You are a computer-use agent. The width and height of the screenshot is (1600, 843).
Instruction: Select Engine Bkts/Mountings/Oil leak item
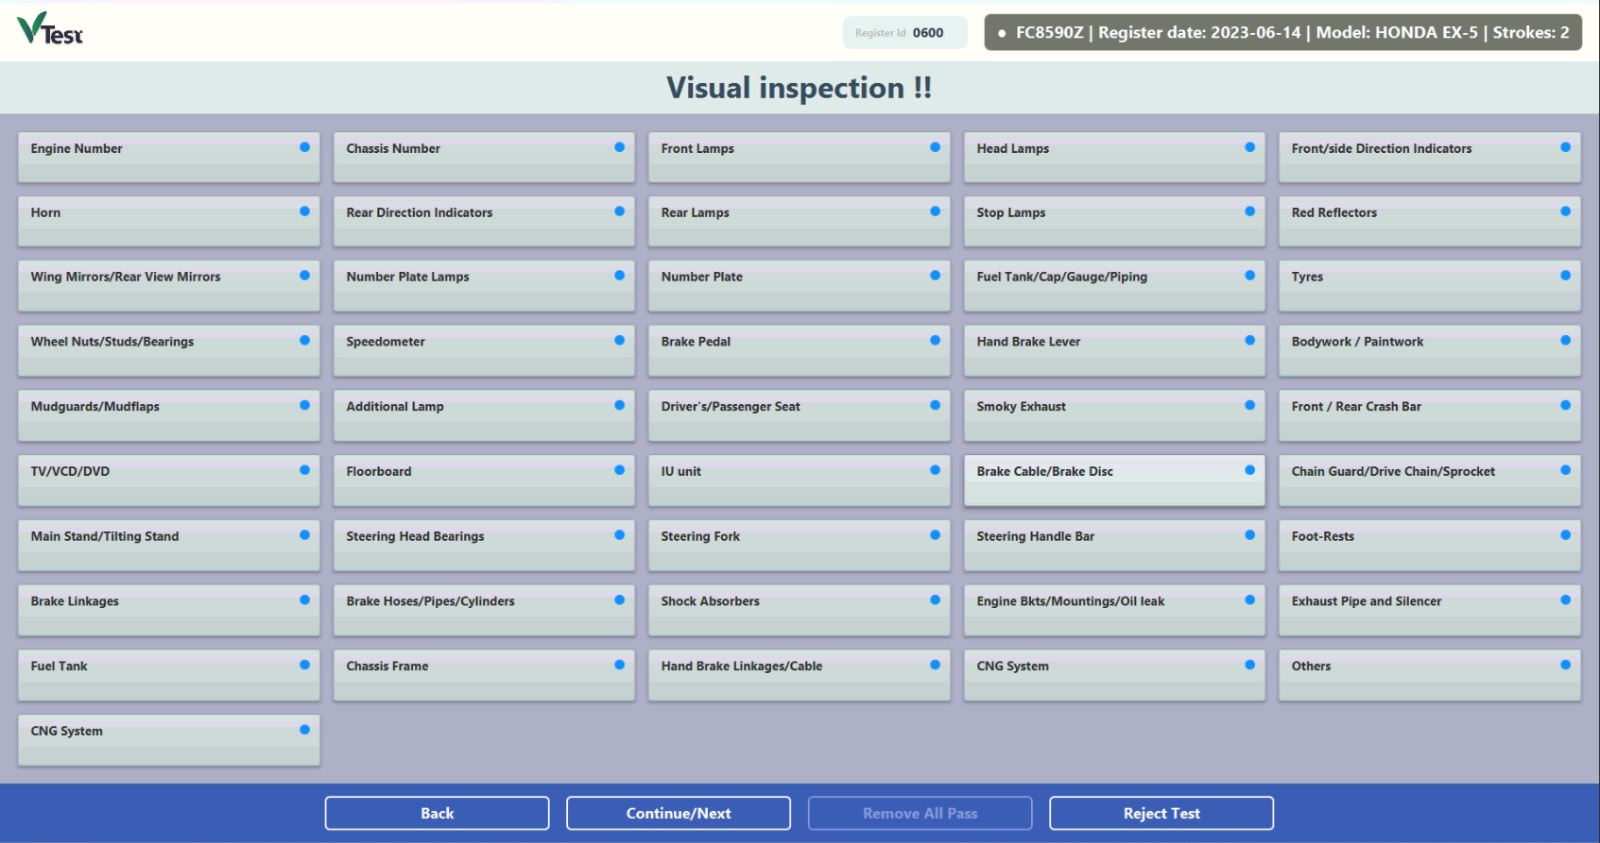1114,611
